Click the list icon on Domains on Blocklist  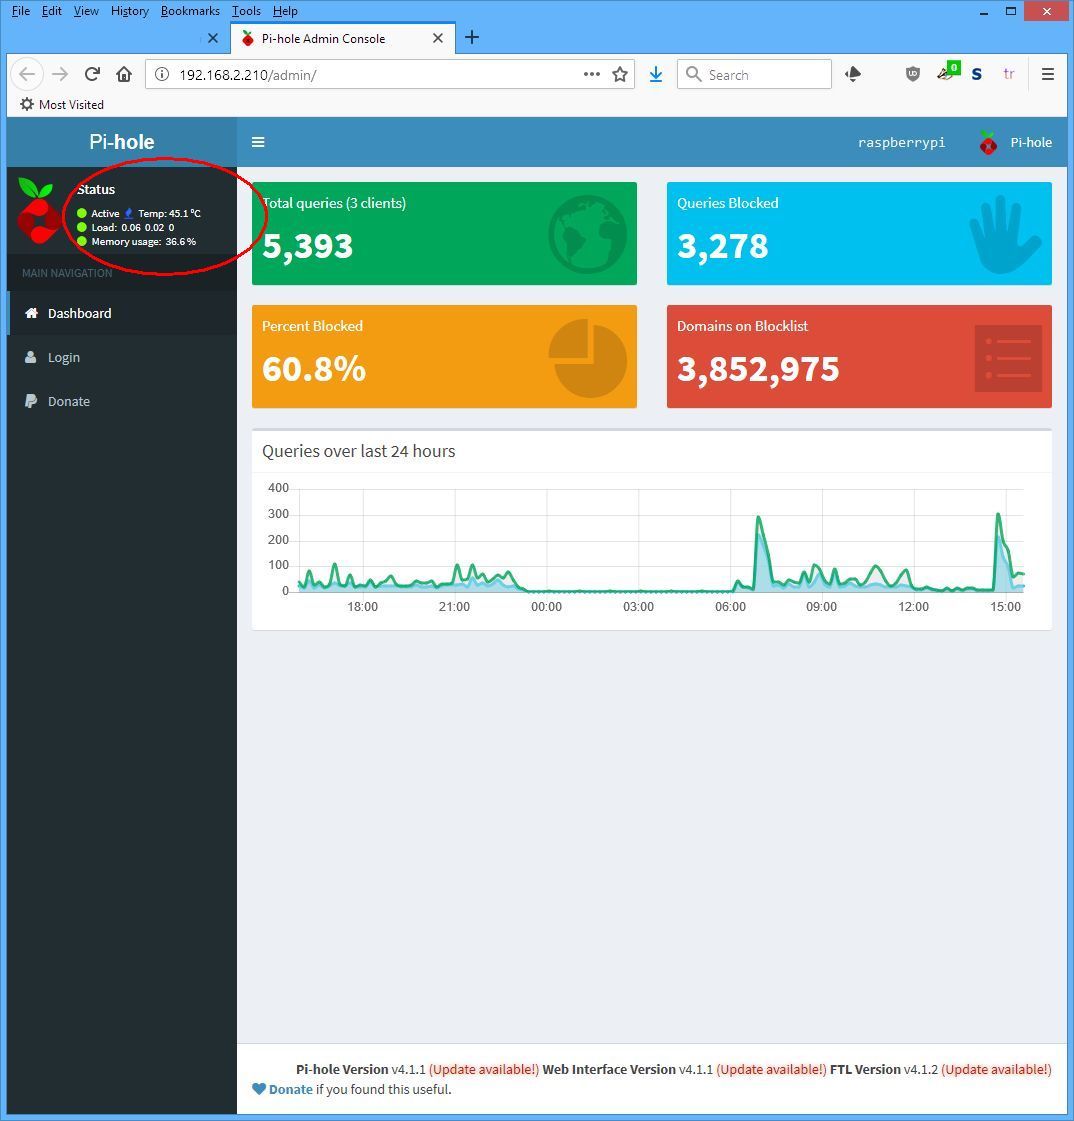[1008, 358]
